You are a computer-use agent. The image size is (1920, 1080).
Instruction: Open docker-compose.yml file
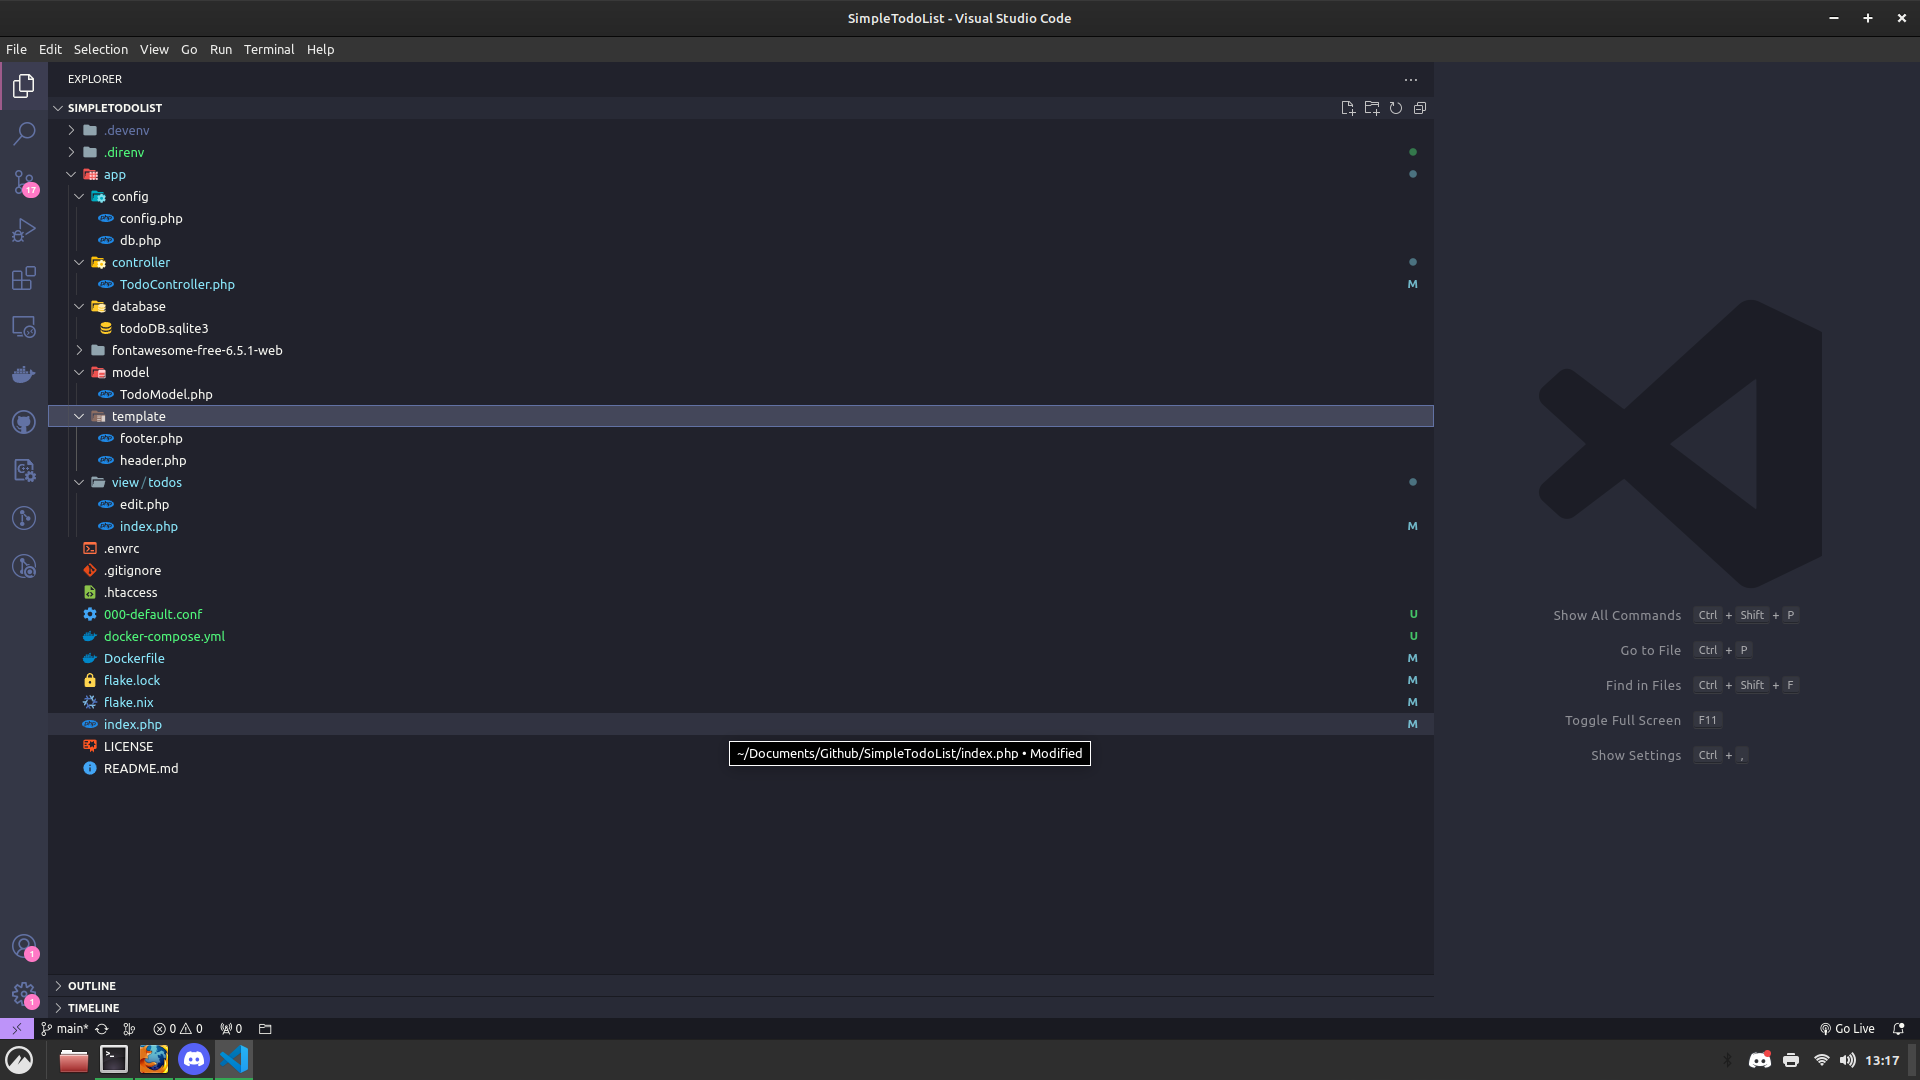click(164, 636)
